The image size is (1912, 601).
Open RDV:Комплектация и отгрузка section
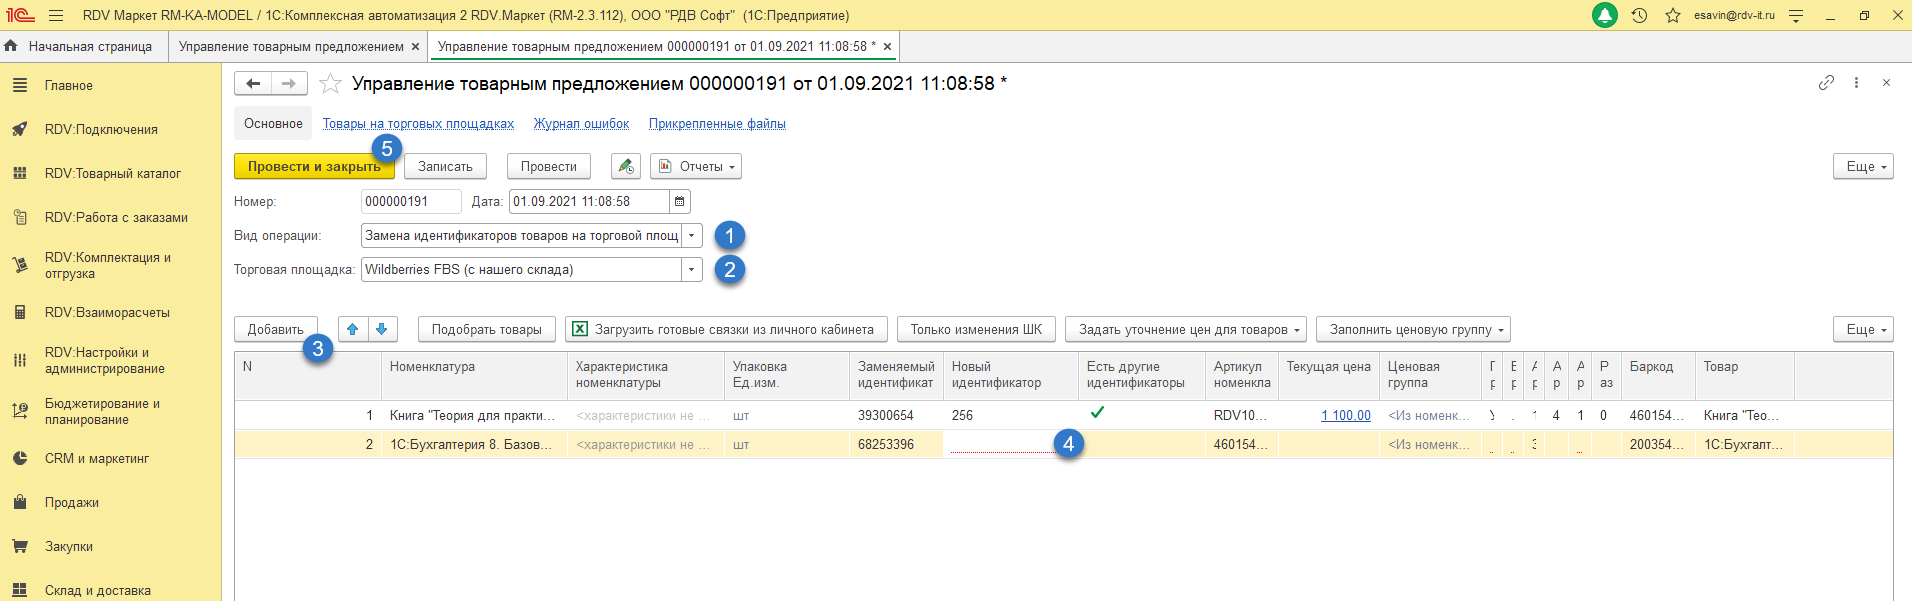coord(107,265)
